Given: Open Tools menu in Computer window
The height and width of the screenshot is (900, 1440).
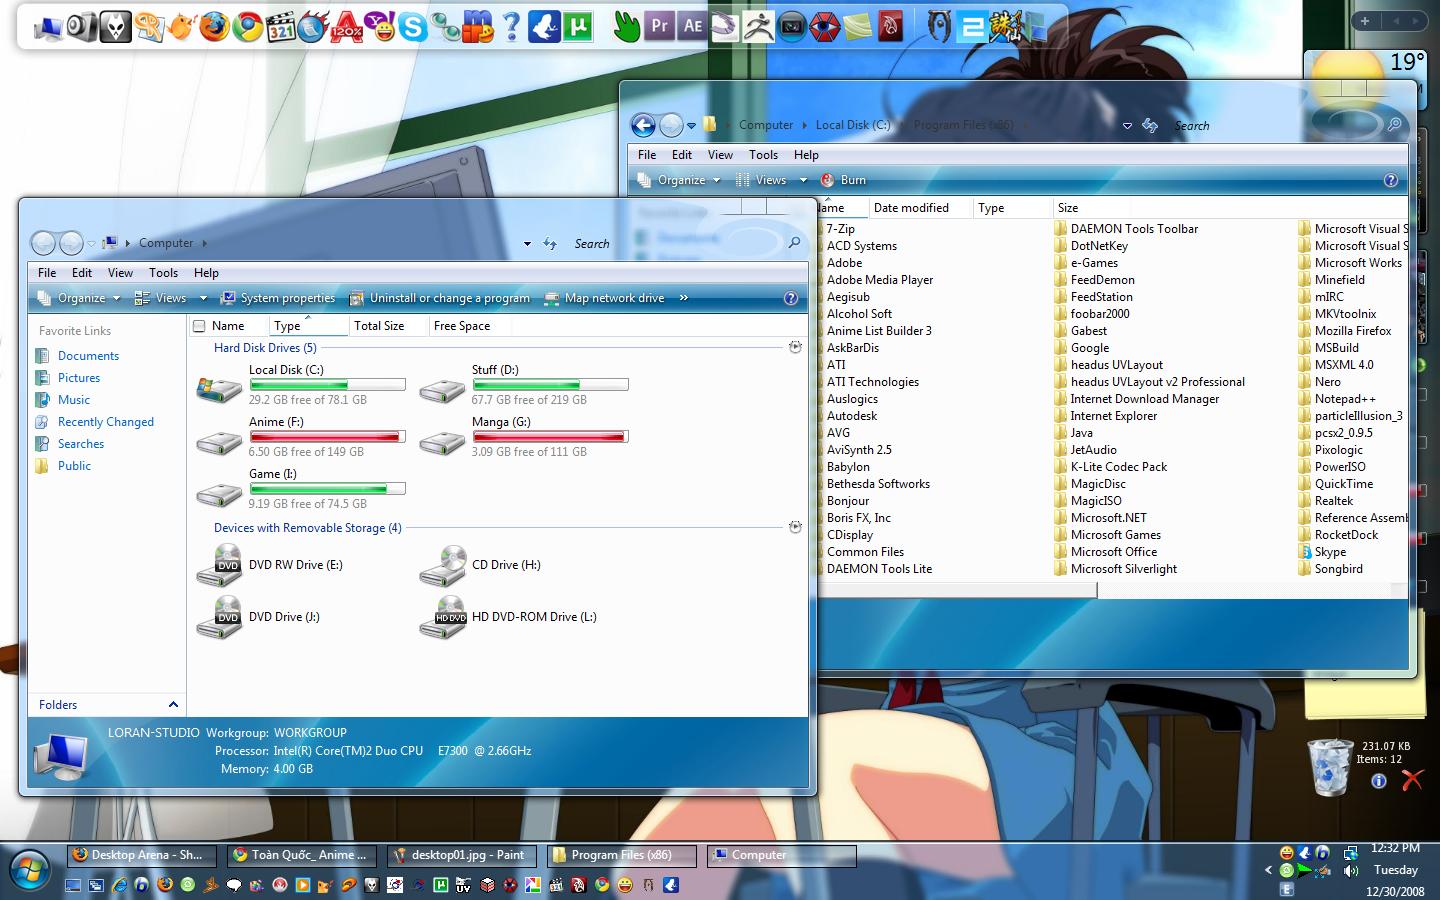Looking at the screenshot, I should (163, 273).
